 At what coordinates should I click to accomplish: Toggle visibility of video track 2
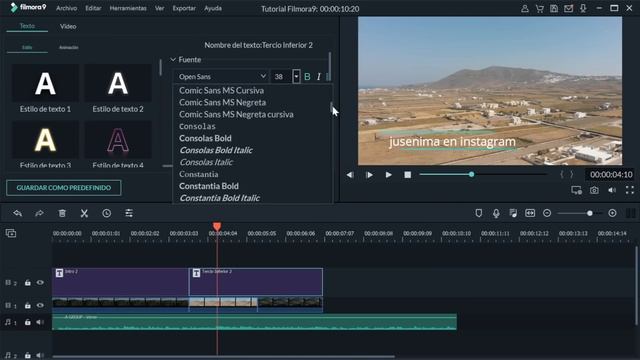coord(40,282)
